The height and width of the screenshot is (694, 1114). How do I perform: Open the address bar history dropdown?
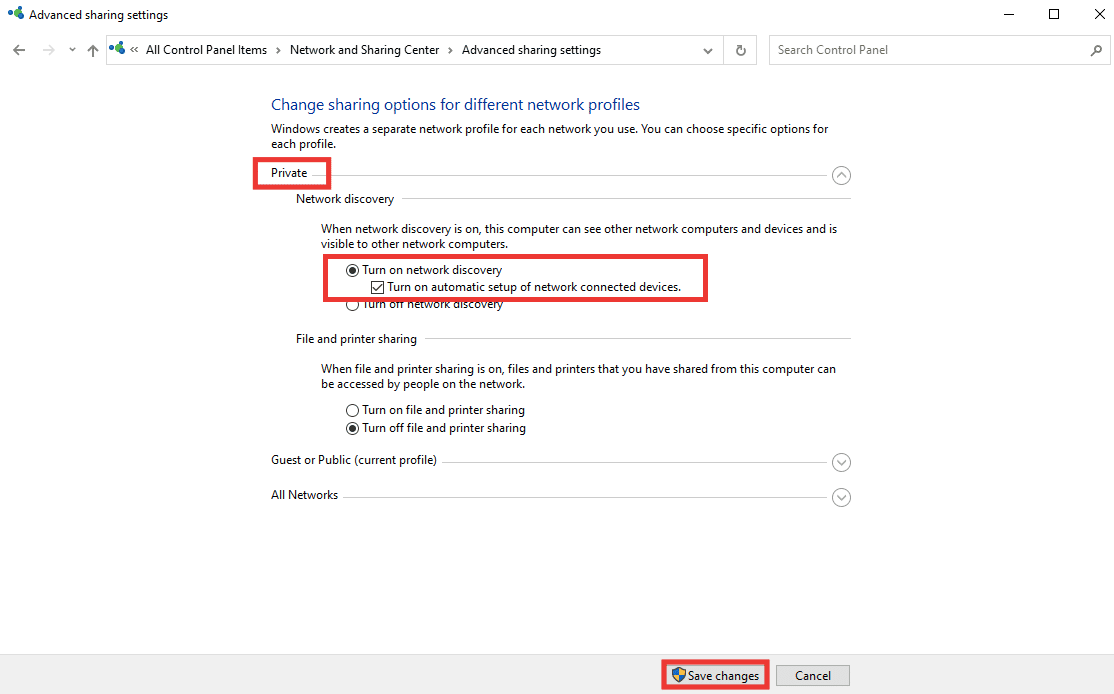pyautogui.click(x=708, y=49)
